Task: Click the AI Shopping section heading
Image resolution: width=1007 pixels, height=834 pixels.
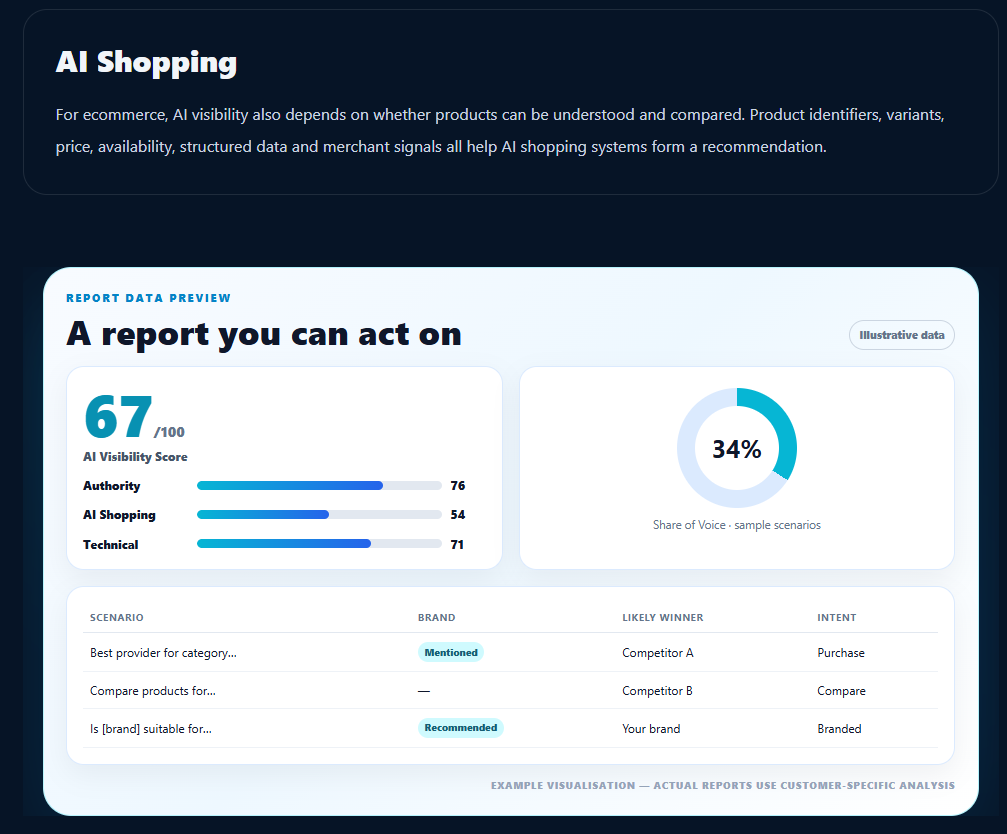Action: point(146,63)
